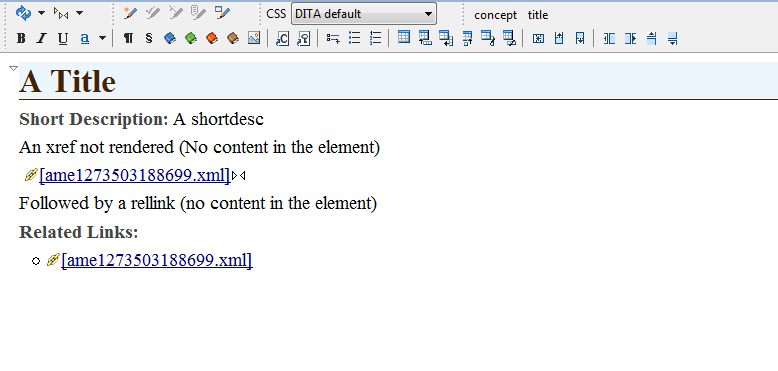Open the CSS DITA default combo box

[x=364, y=14]
